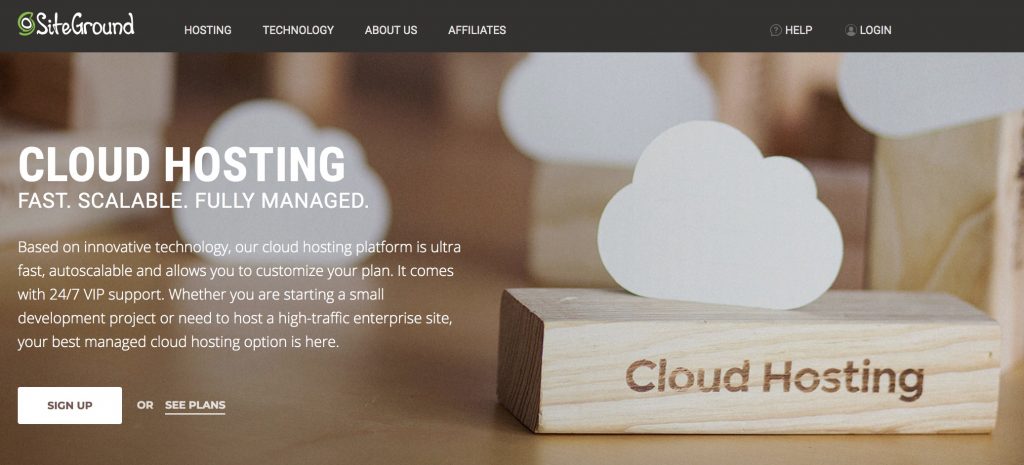
Task: Open the Login link text
Action: (875, 30)
